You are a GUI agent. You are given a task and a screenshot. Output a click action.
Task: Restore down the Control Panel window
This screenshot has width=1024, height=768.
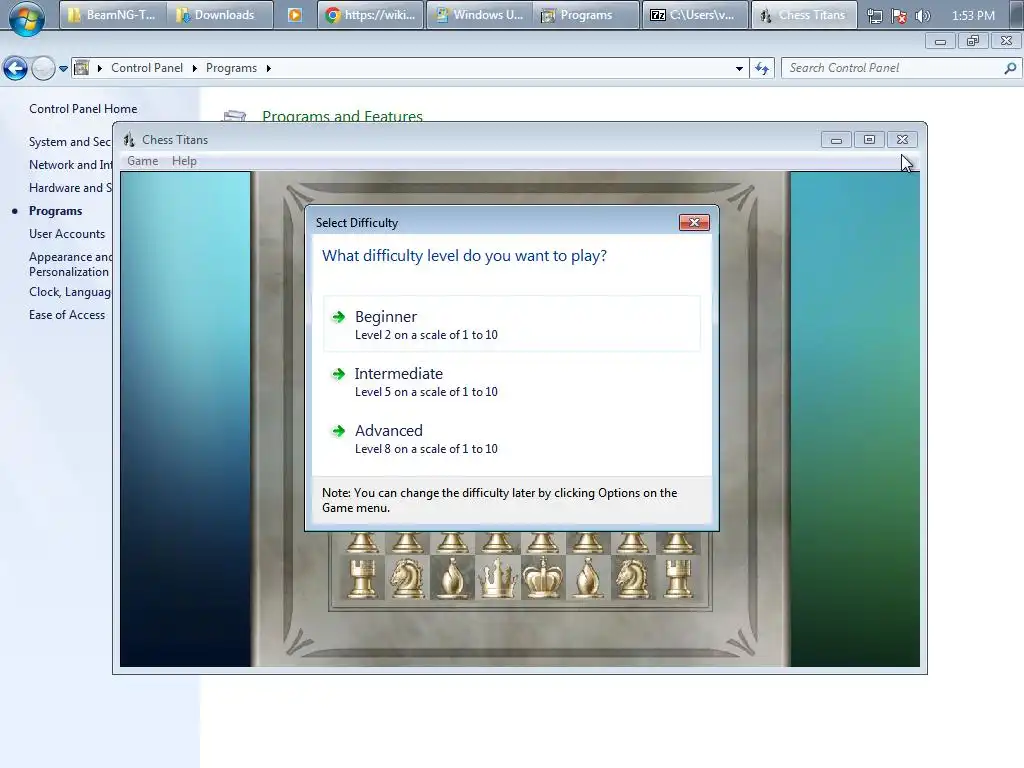973,42
